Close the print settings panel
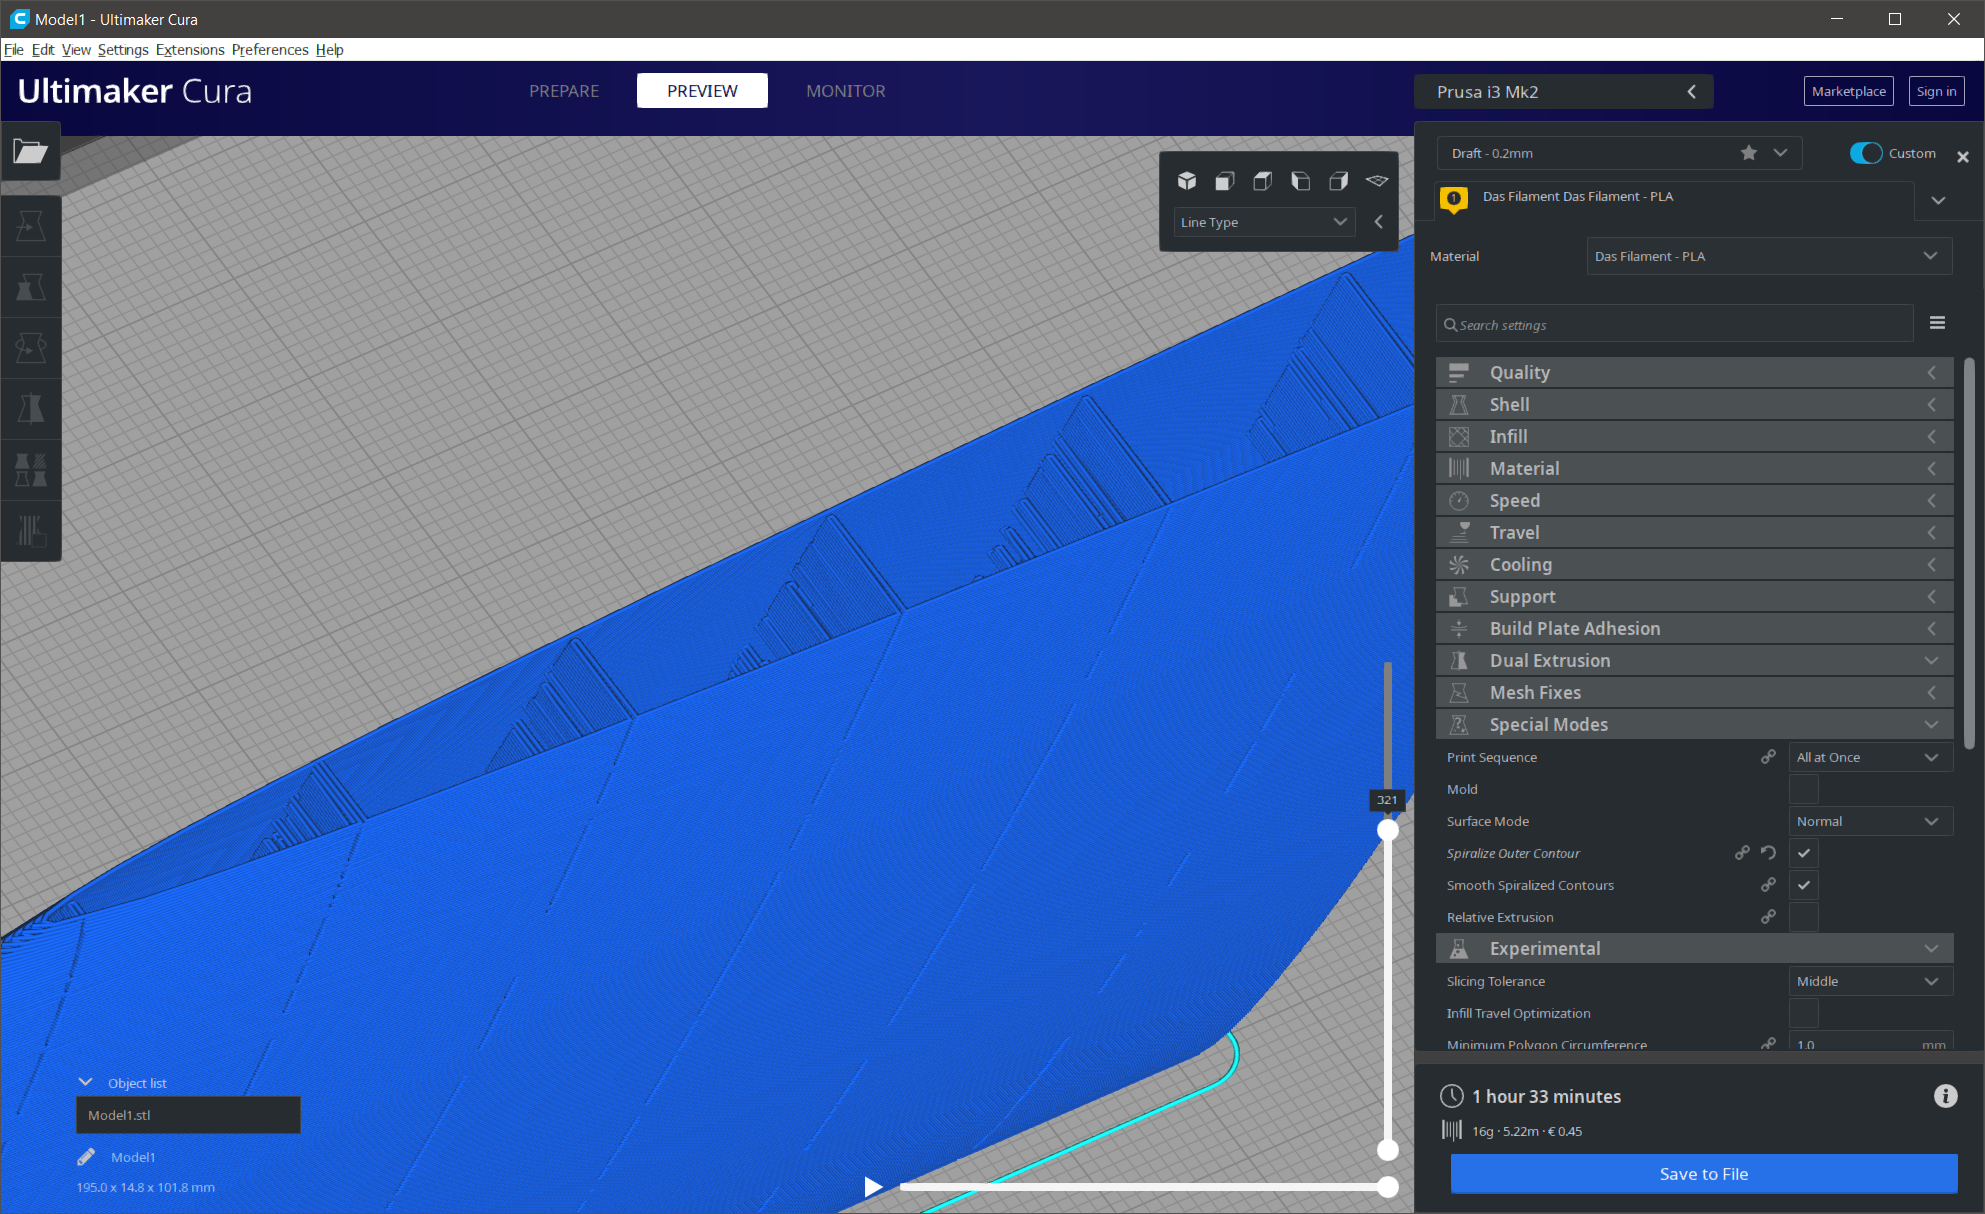Screen dimensions: 1985x1214 1963,157
